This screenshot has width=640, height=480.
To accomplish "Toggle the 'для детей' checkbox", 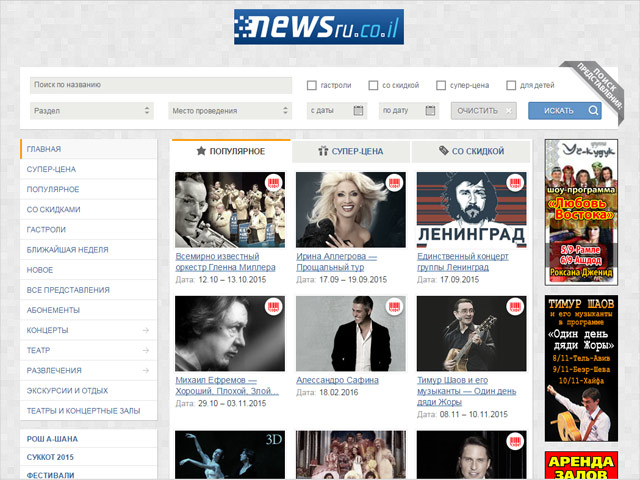I will [x=511, y=85].
